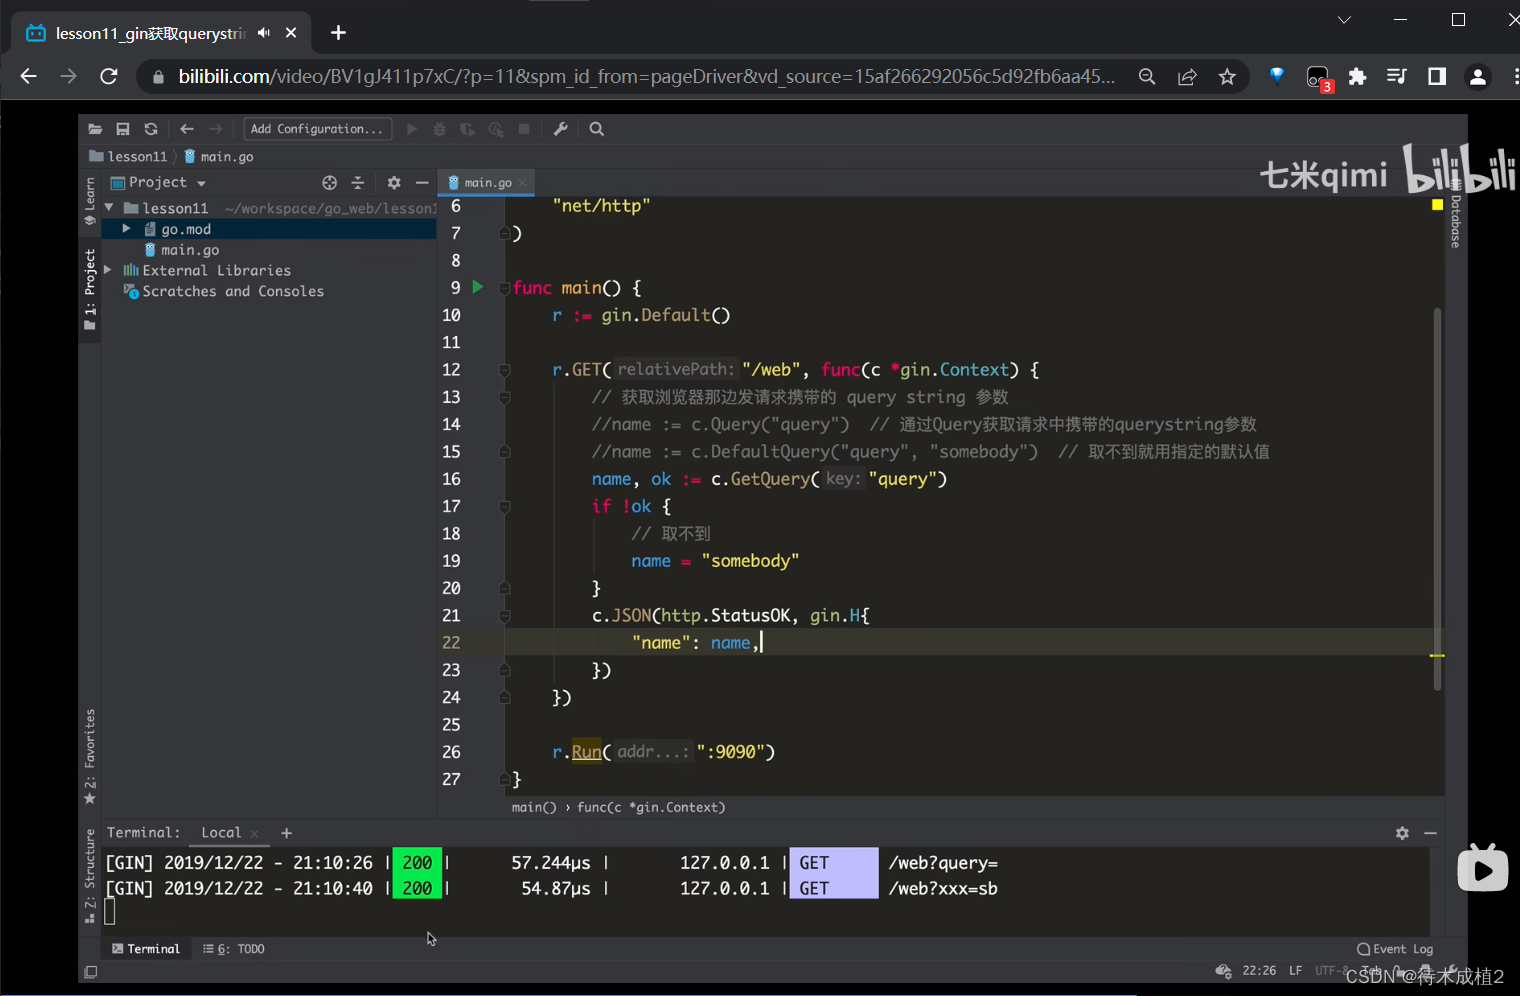Open Project panel gear options
Viewport: 1520px width, 996px height.
coord(394,183)
